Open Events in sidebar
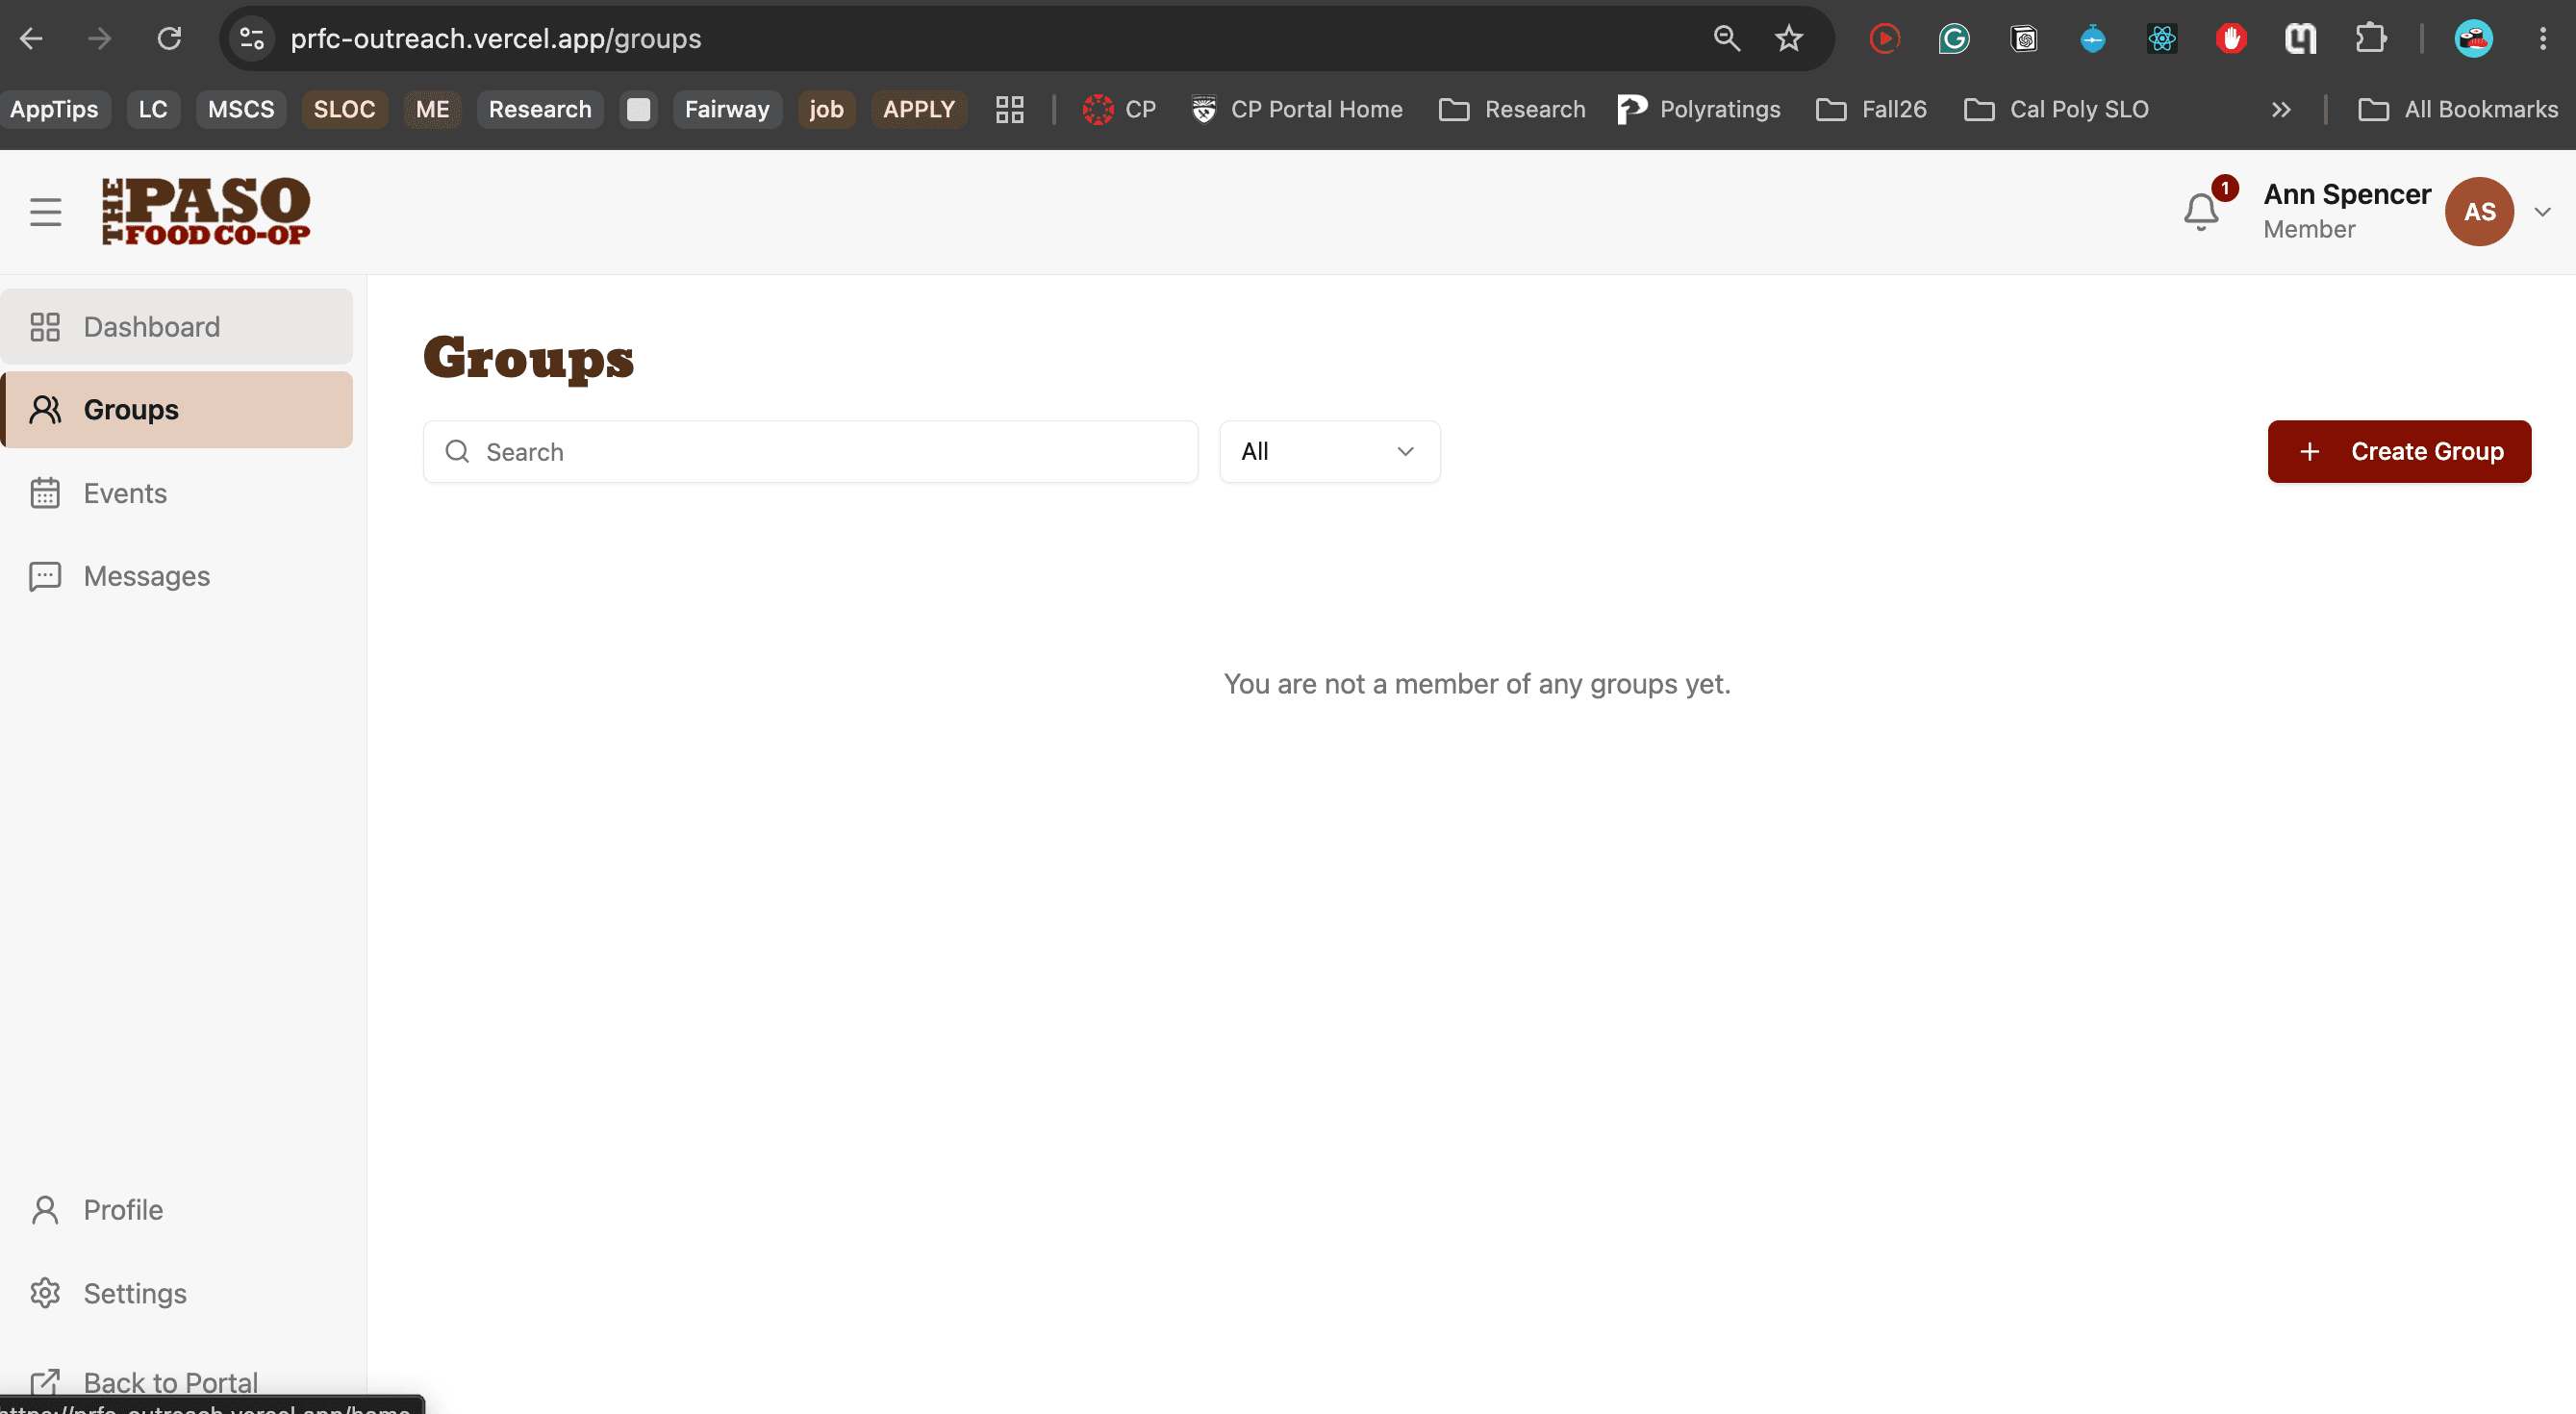 click(x=177, y=493)
